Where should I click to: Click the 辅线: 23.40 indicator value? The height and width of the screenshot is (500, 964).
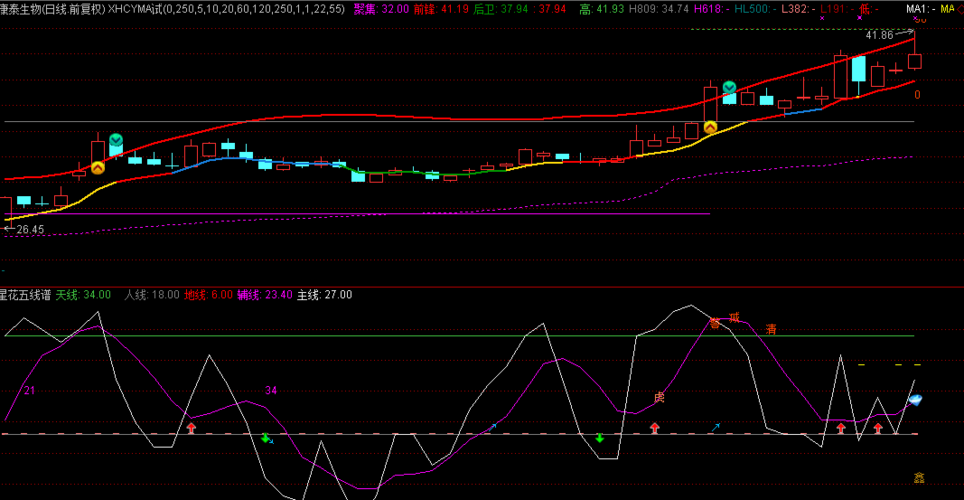coord(265,295)
